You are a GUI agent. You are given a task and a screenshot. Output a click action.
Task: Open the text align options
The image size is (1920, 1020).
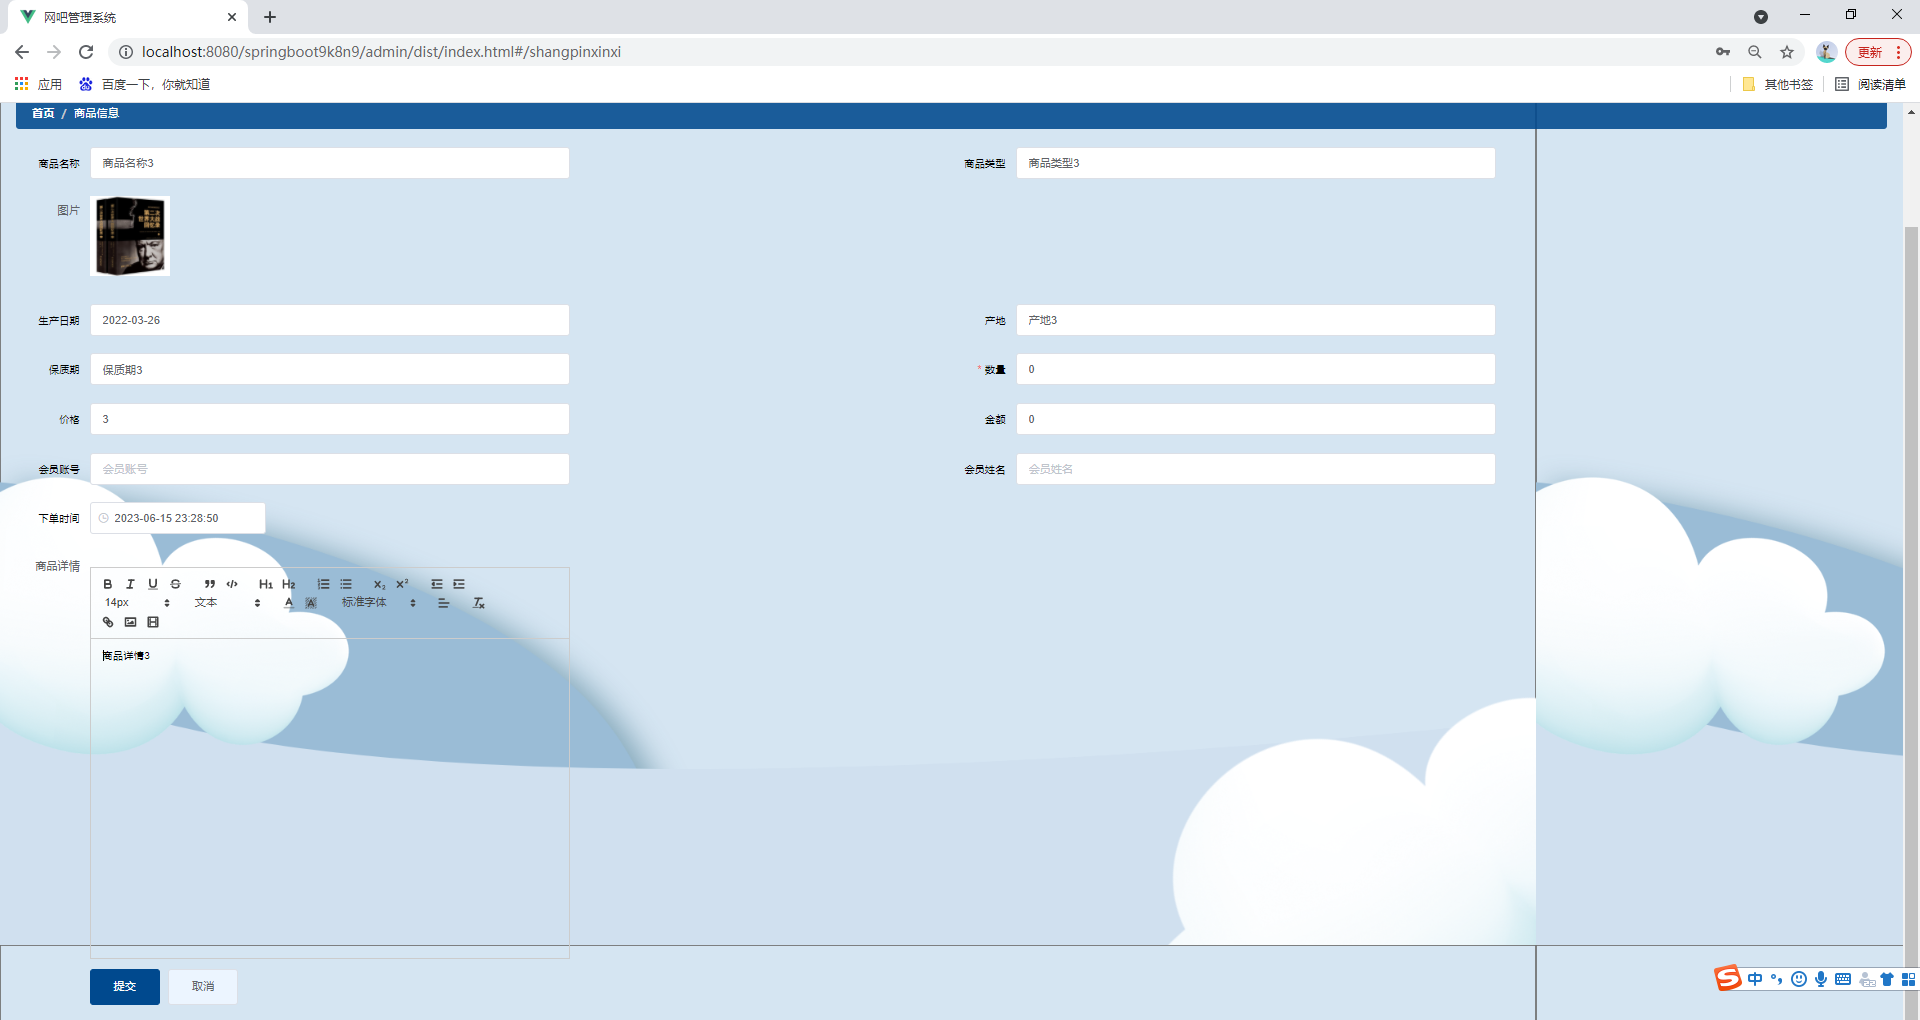[x=444, y=603]
